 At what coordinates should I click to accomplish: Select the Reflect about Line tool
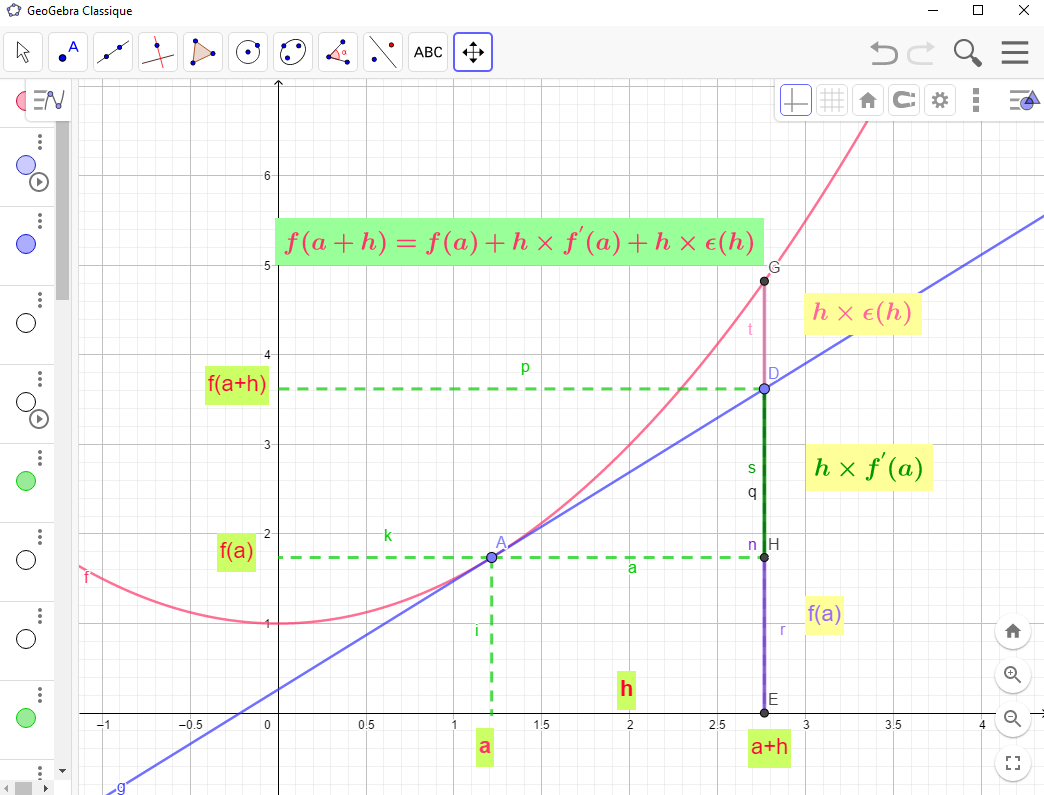click(383, 52)
